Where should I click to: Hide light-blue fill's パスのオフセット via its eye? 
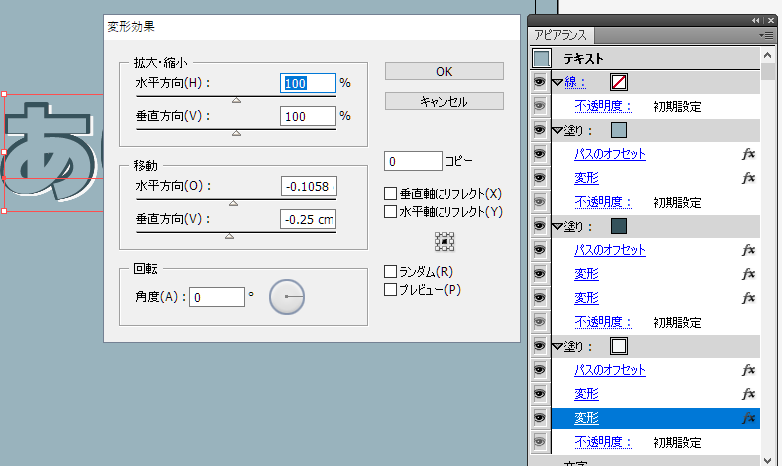tap(540, 154)
